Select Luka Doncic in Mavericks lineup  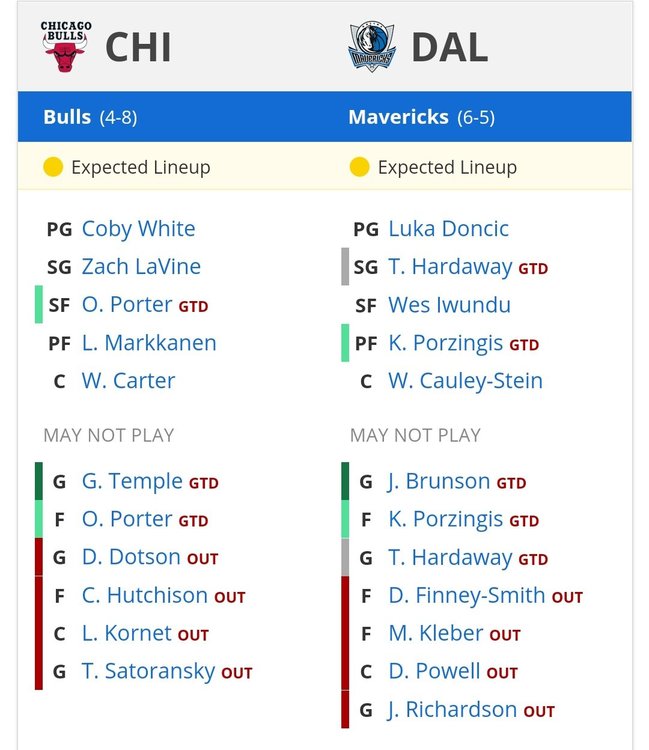click(448, 229)
